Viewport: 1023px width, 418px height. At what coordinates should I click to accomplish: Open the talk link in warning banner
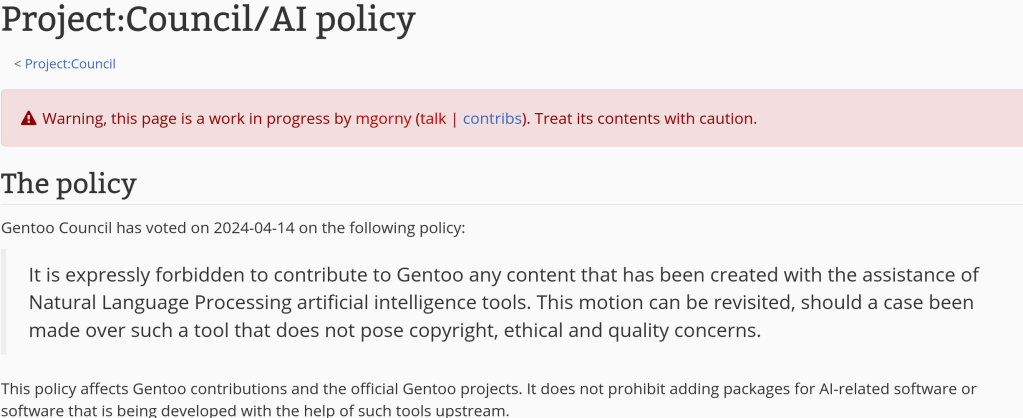coord(433,119)
